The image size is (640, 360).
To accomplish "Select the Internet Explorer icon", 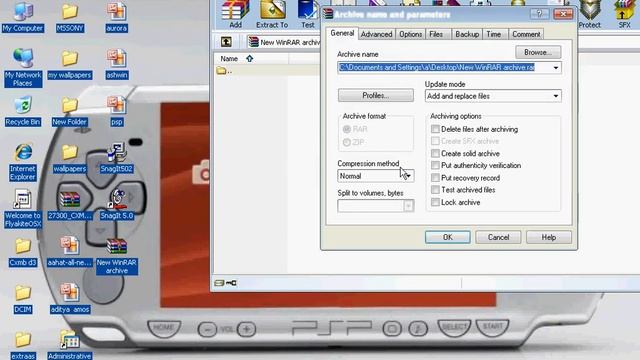I will click(23, 162).
